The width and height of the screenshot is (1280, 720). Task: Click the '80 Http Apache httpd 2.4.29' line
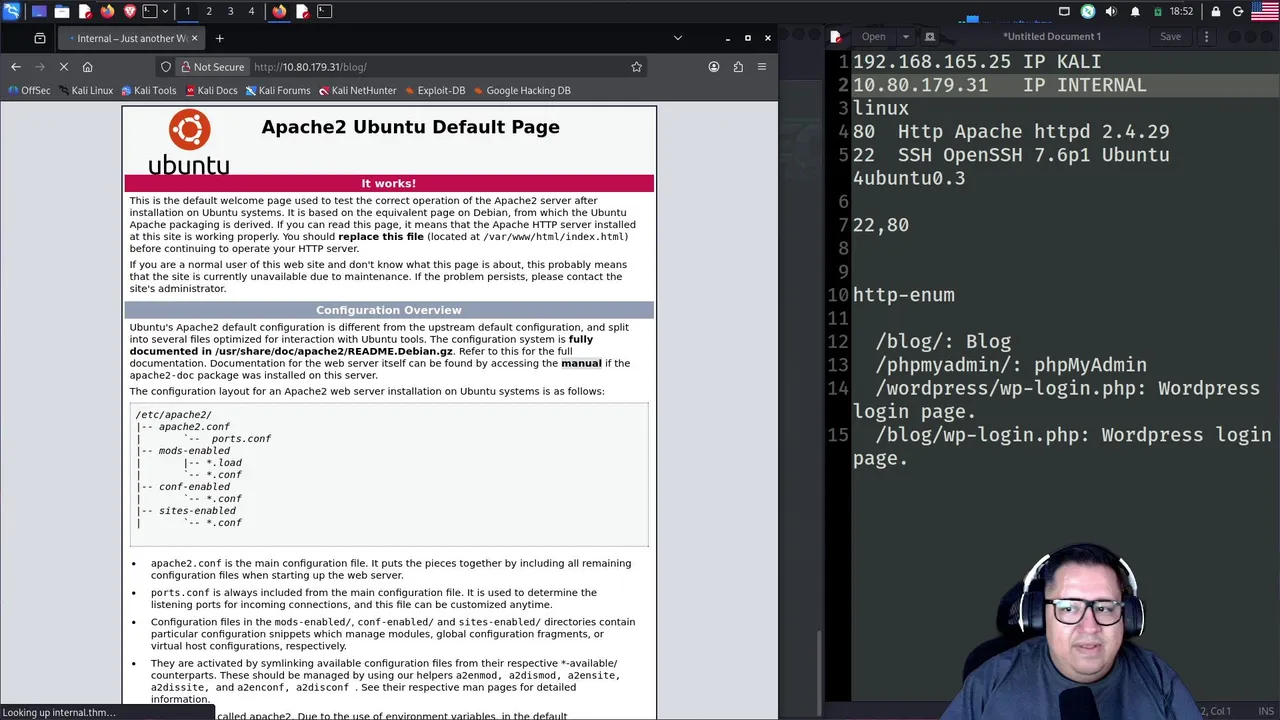pyautogui.click(x=1011, y=132)
